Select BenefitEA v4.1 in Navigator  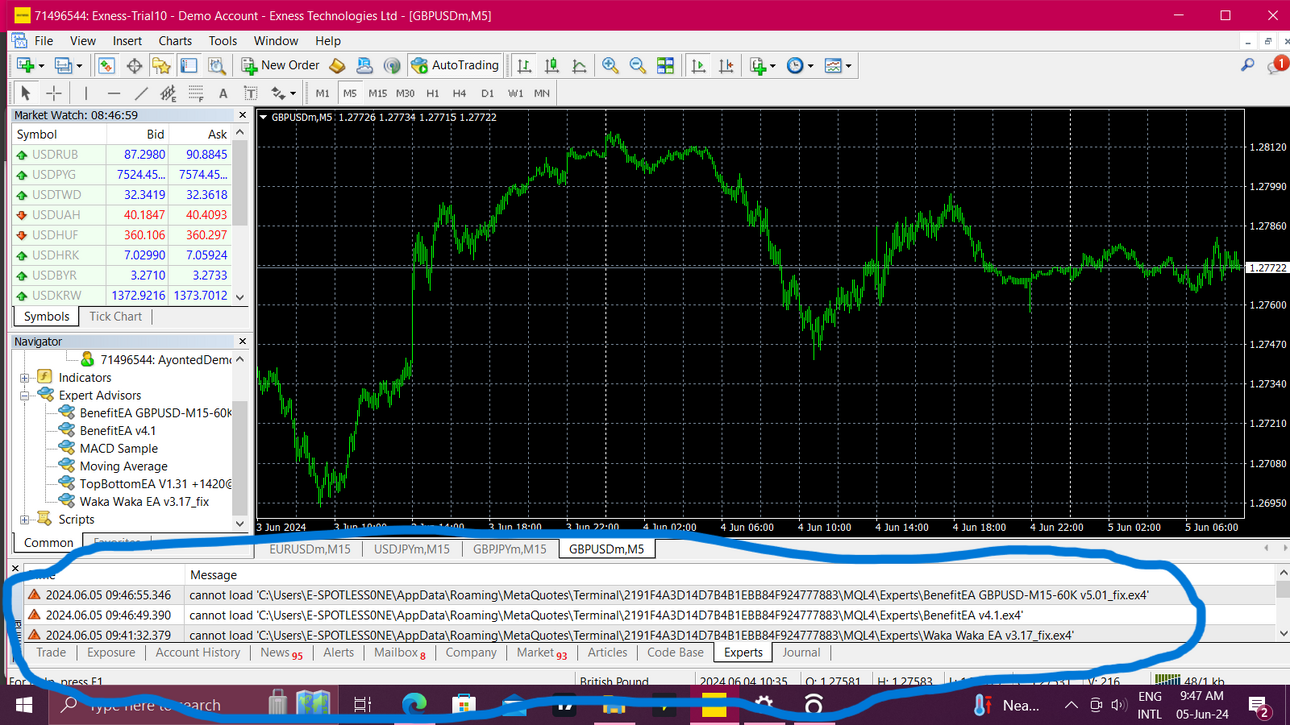(x=118, y=431)
